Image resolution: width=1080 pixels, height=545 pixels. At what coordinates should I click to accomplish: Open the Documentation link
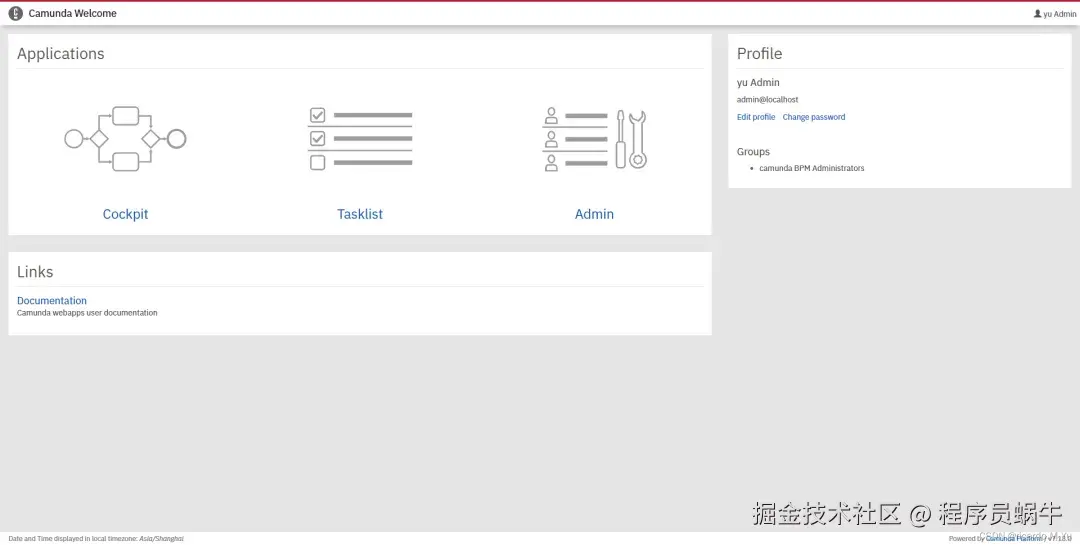pyautogui.click(x=52, y=300)
